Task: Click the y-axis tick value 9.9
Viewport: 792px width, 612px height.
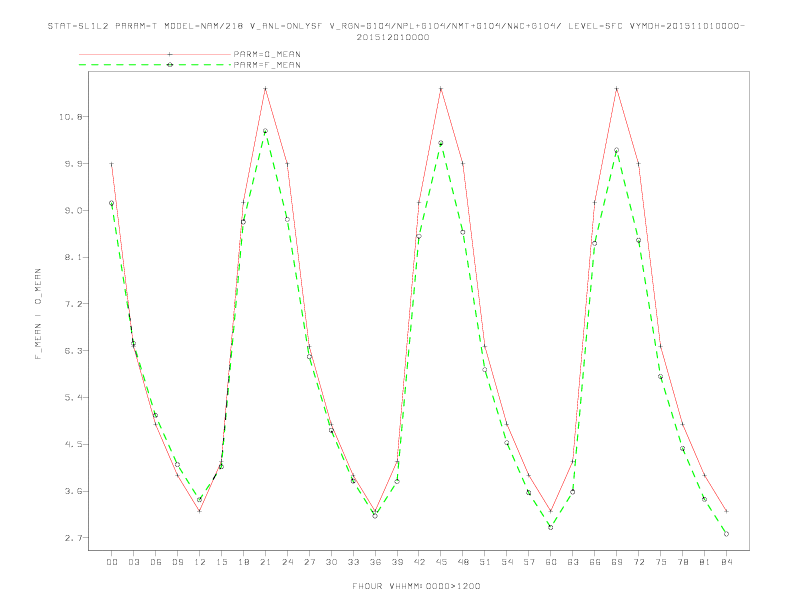Action: pyautogui.click(x=76, y=164)
